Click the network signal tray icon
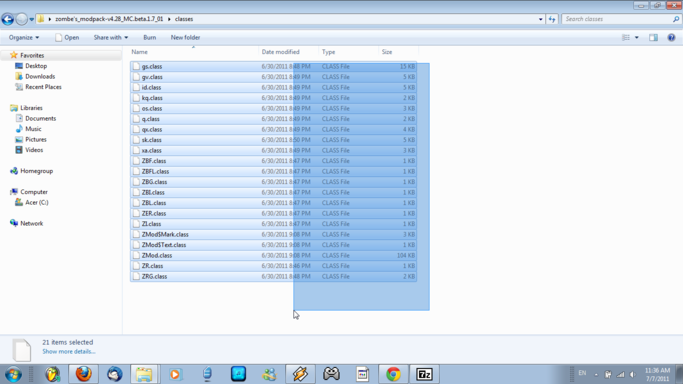This screenshot has height=384, width=683. click(621, 374)
